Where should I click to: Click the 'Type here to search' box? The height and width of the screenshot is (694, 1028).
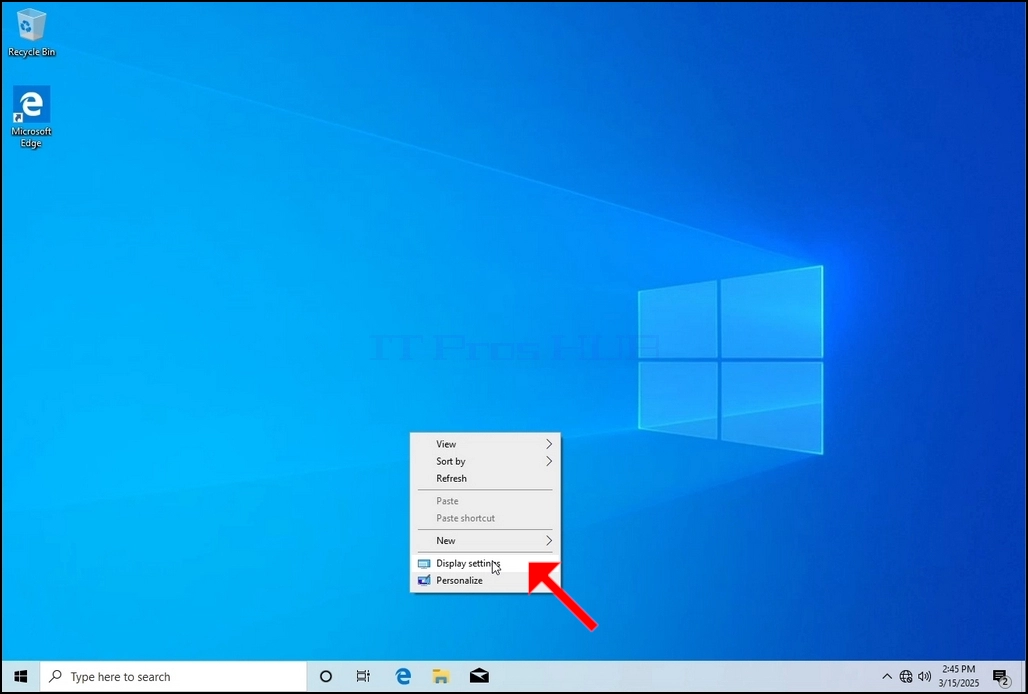(x=174, y=676)
